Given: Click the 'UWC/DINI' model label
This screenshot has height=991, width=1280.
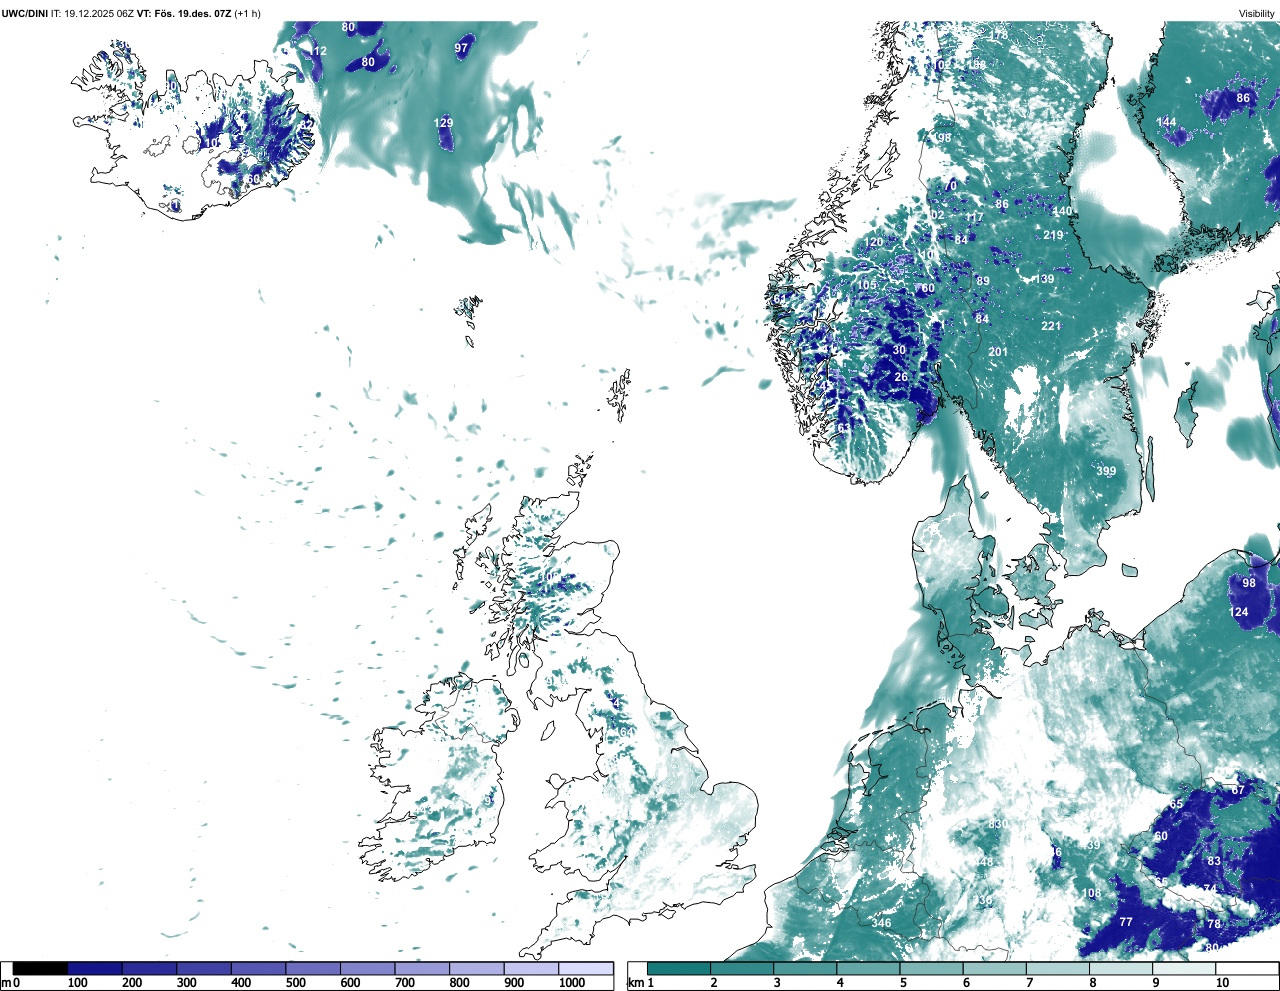Looking at the screenshot, I should (x=25, y=13).
